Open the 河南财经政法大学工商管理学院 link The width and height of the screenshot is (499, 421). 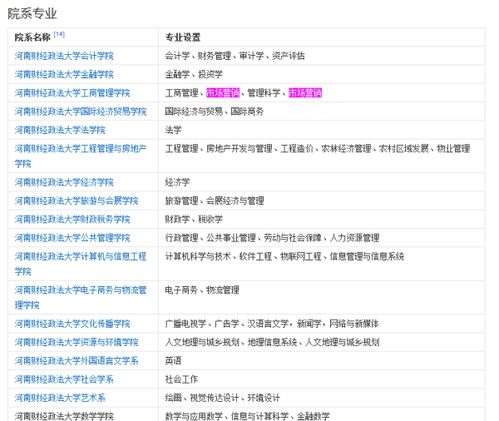[x=72, y=93]
